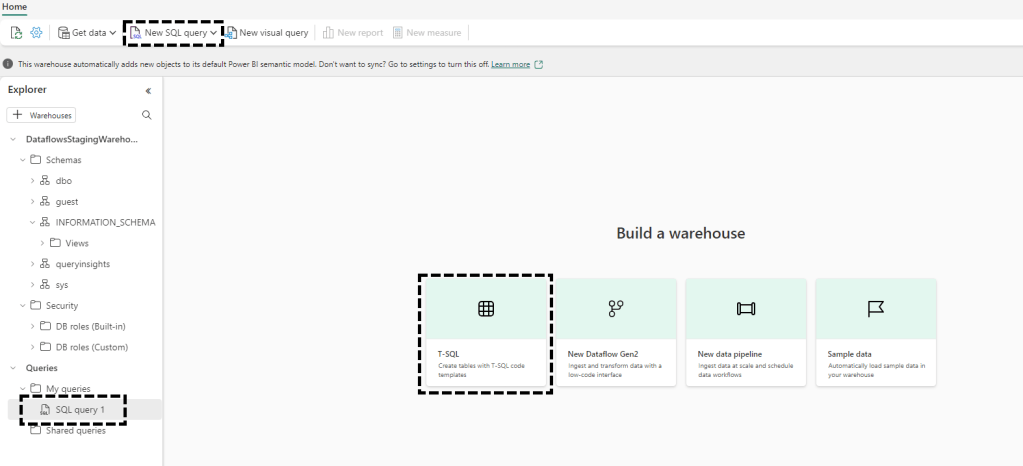Click the search icon in Explorer
Viewport: 1023px width, 466px height.
tap(147, 115)
